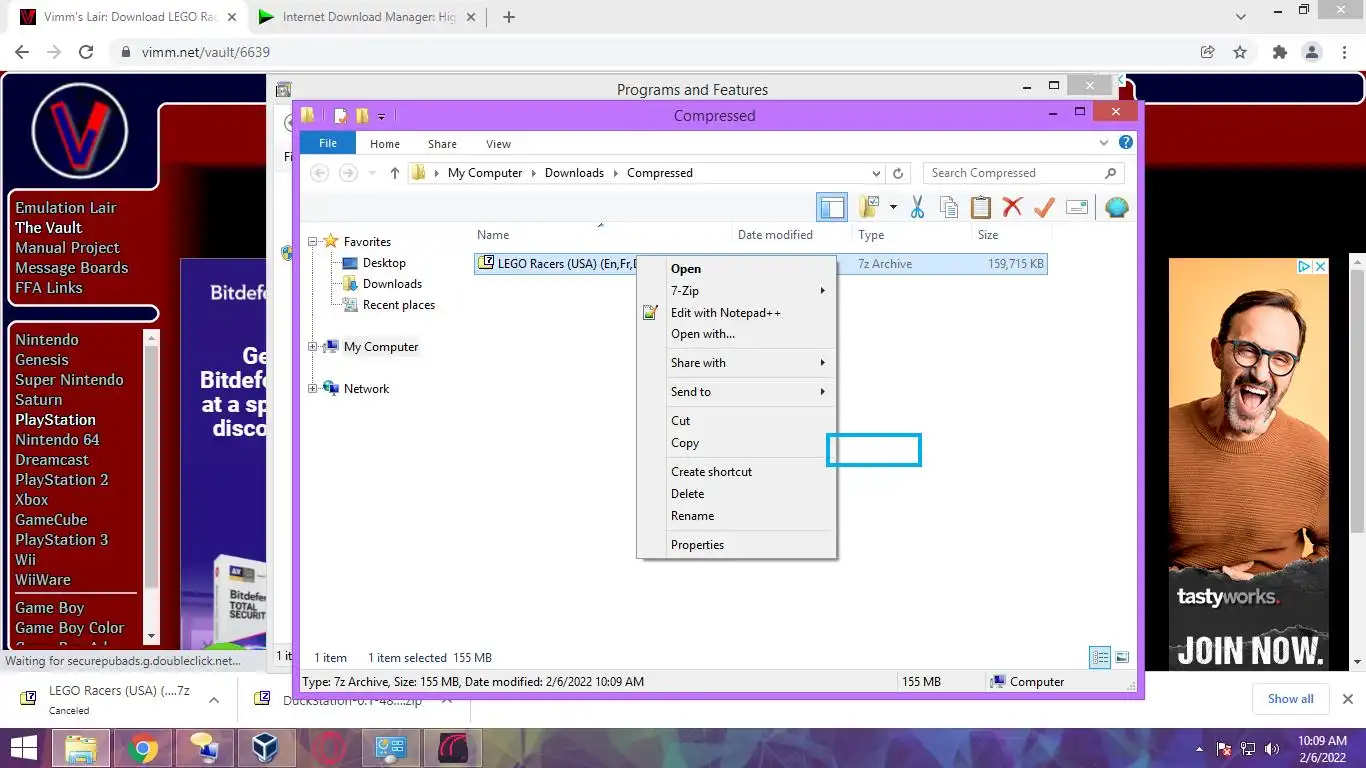Open the address bar history dropdown
1366x768 pixels.
(x=877, y=173)
